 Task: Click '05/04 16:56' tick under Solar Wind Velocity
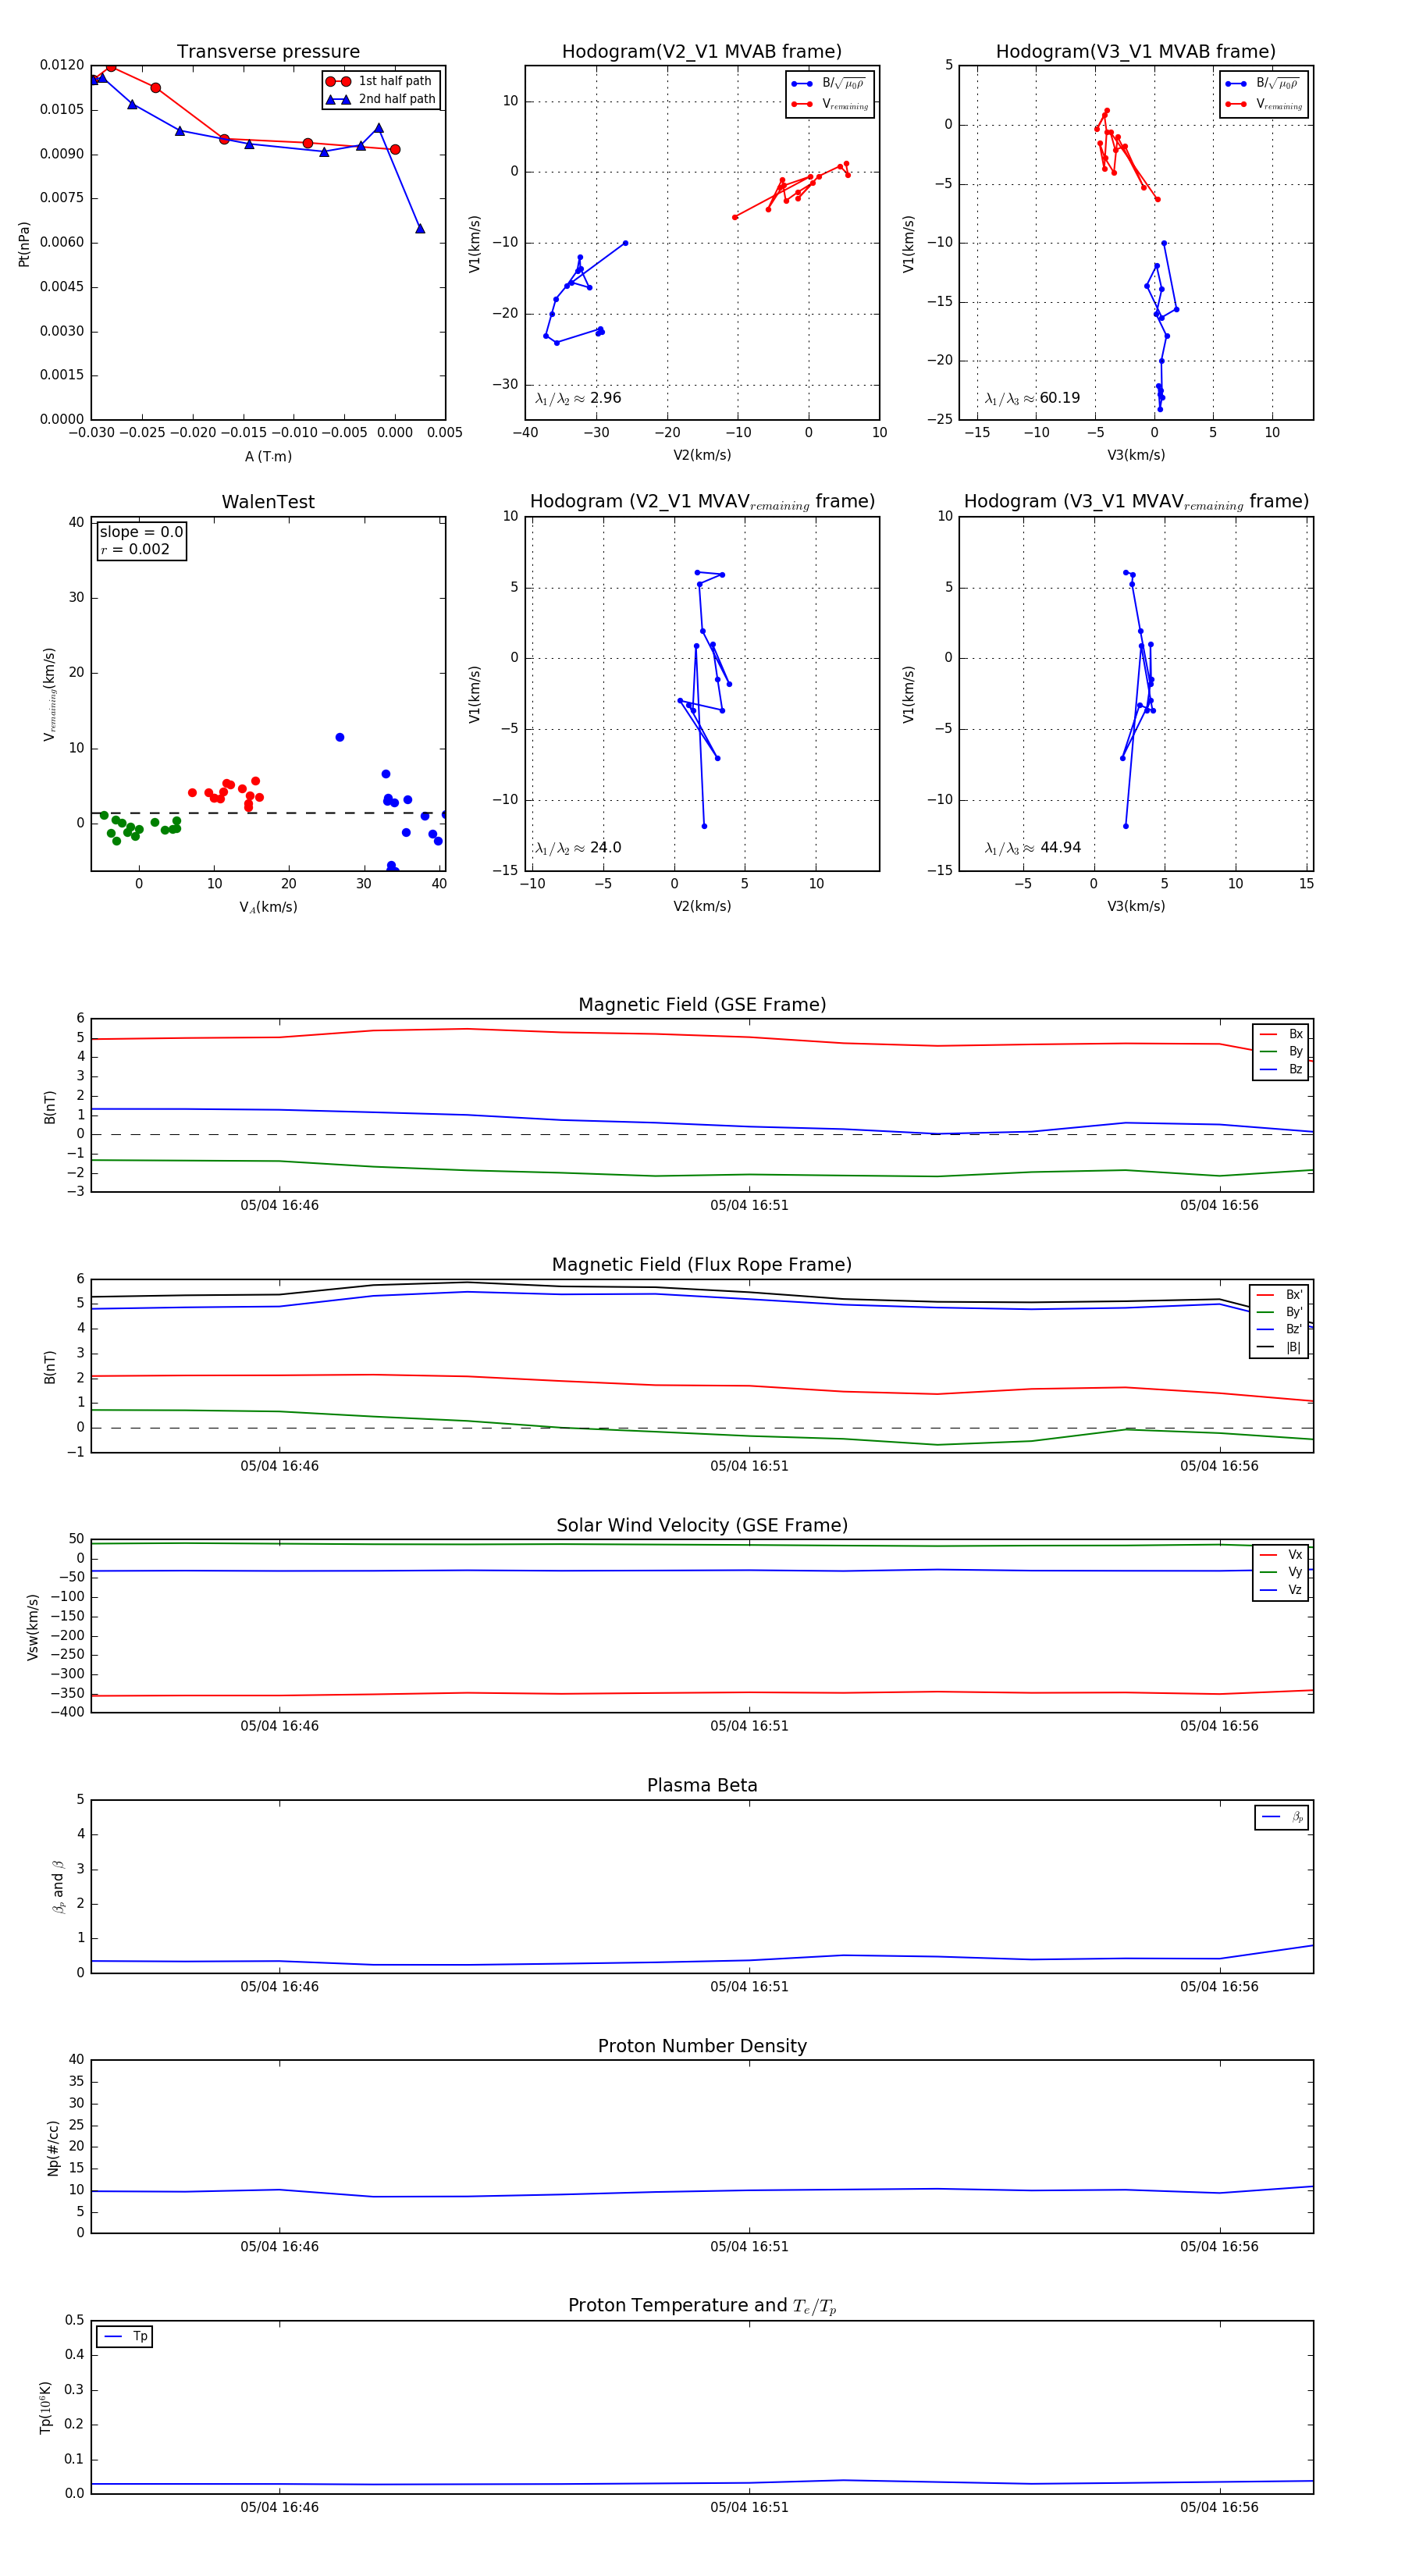(1219, 1726)
